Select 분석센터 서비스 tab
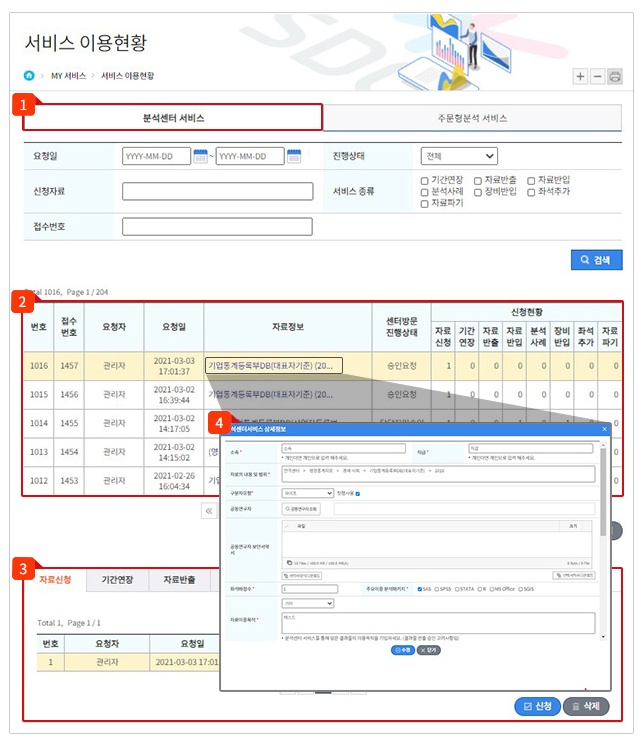This screenshot has height=746, width=643. [x=173, y=118]
